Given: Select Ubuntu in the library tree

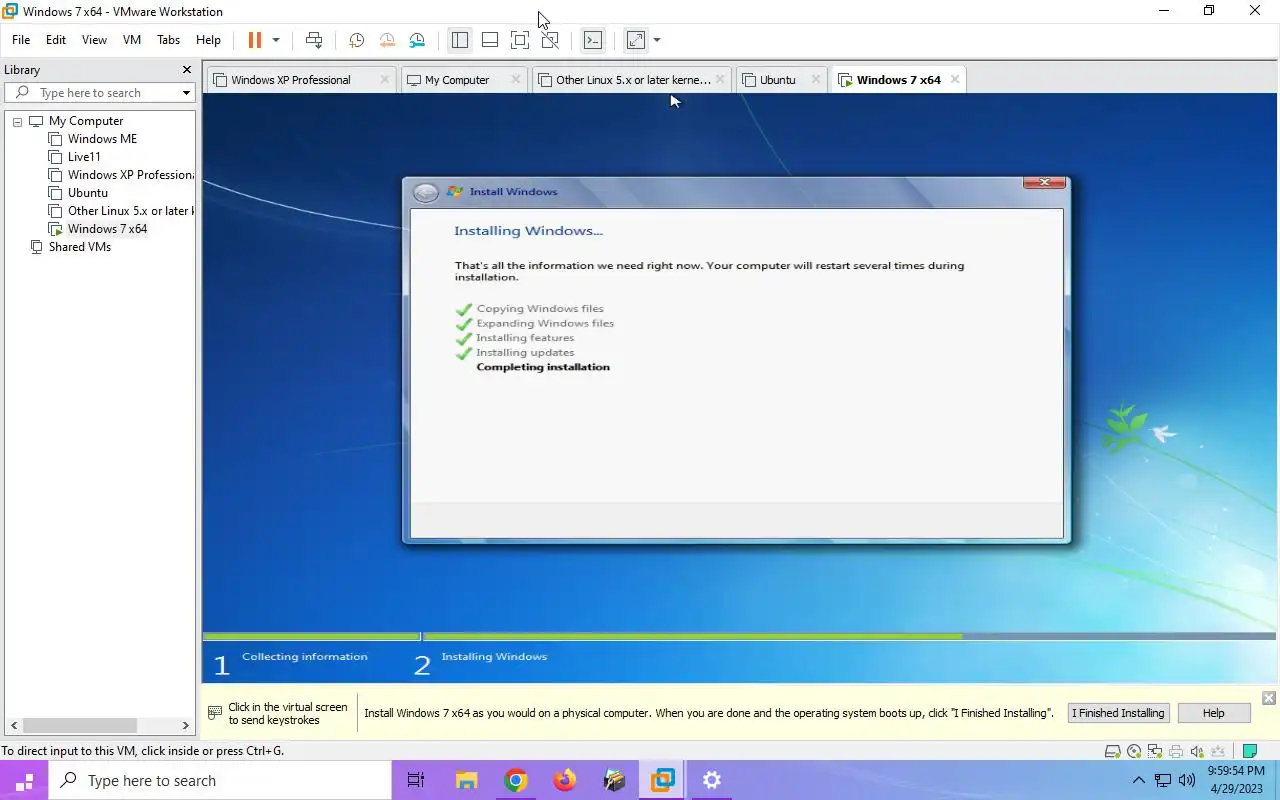Looking at the screenshot, I should pos(88,193).
